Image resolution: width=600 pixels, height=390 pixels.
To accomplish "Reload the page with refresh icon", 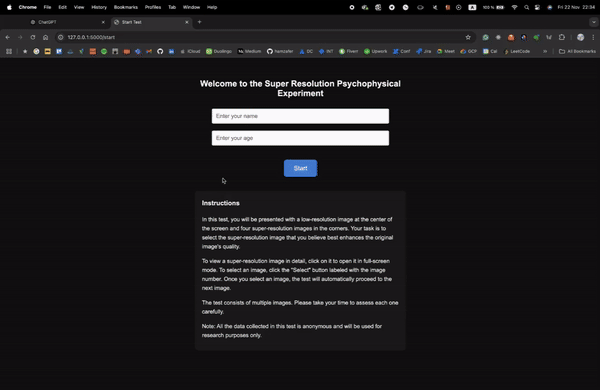I will pos(33,37).
